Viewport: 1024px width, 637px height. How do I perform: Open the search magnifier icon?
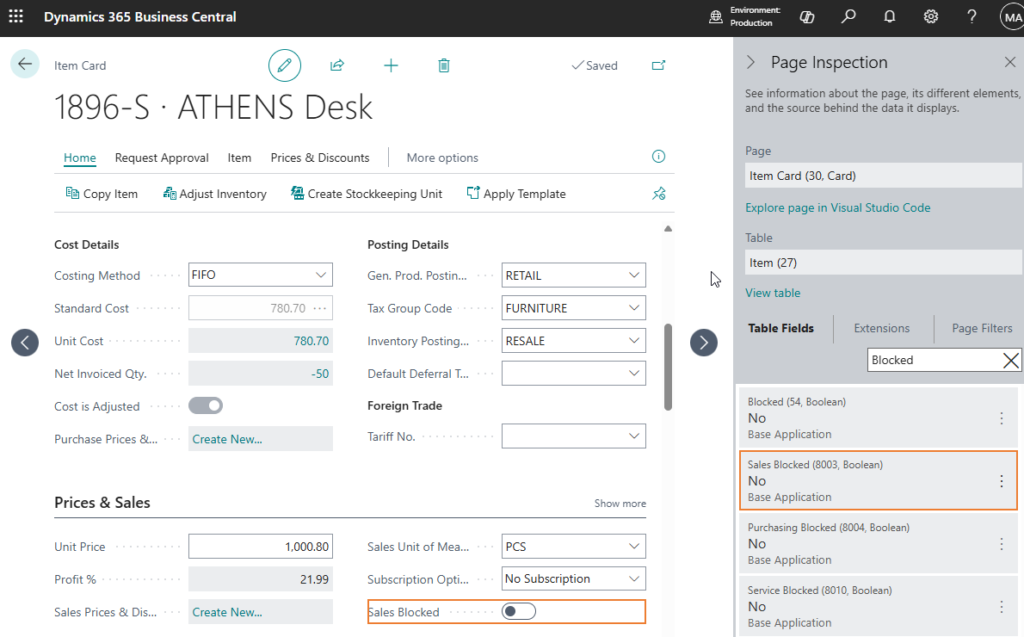tap(849, 17)
